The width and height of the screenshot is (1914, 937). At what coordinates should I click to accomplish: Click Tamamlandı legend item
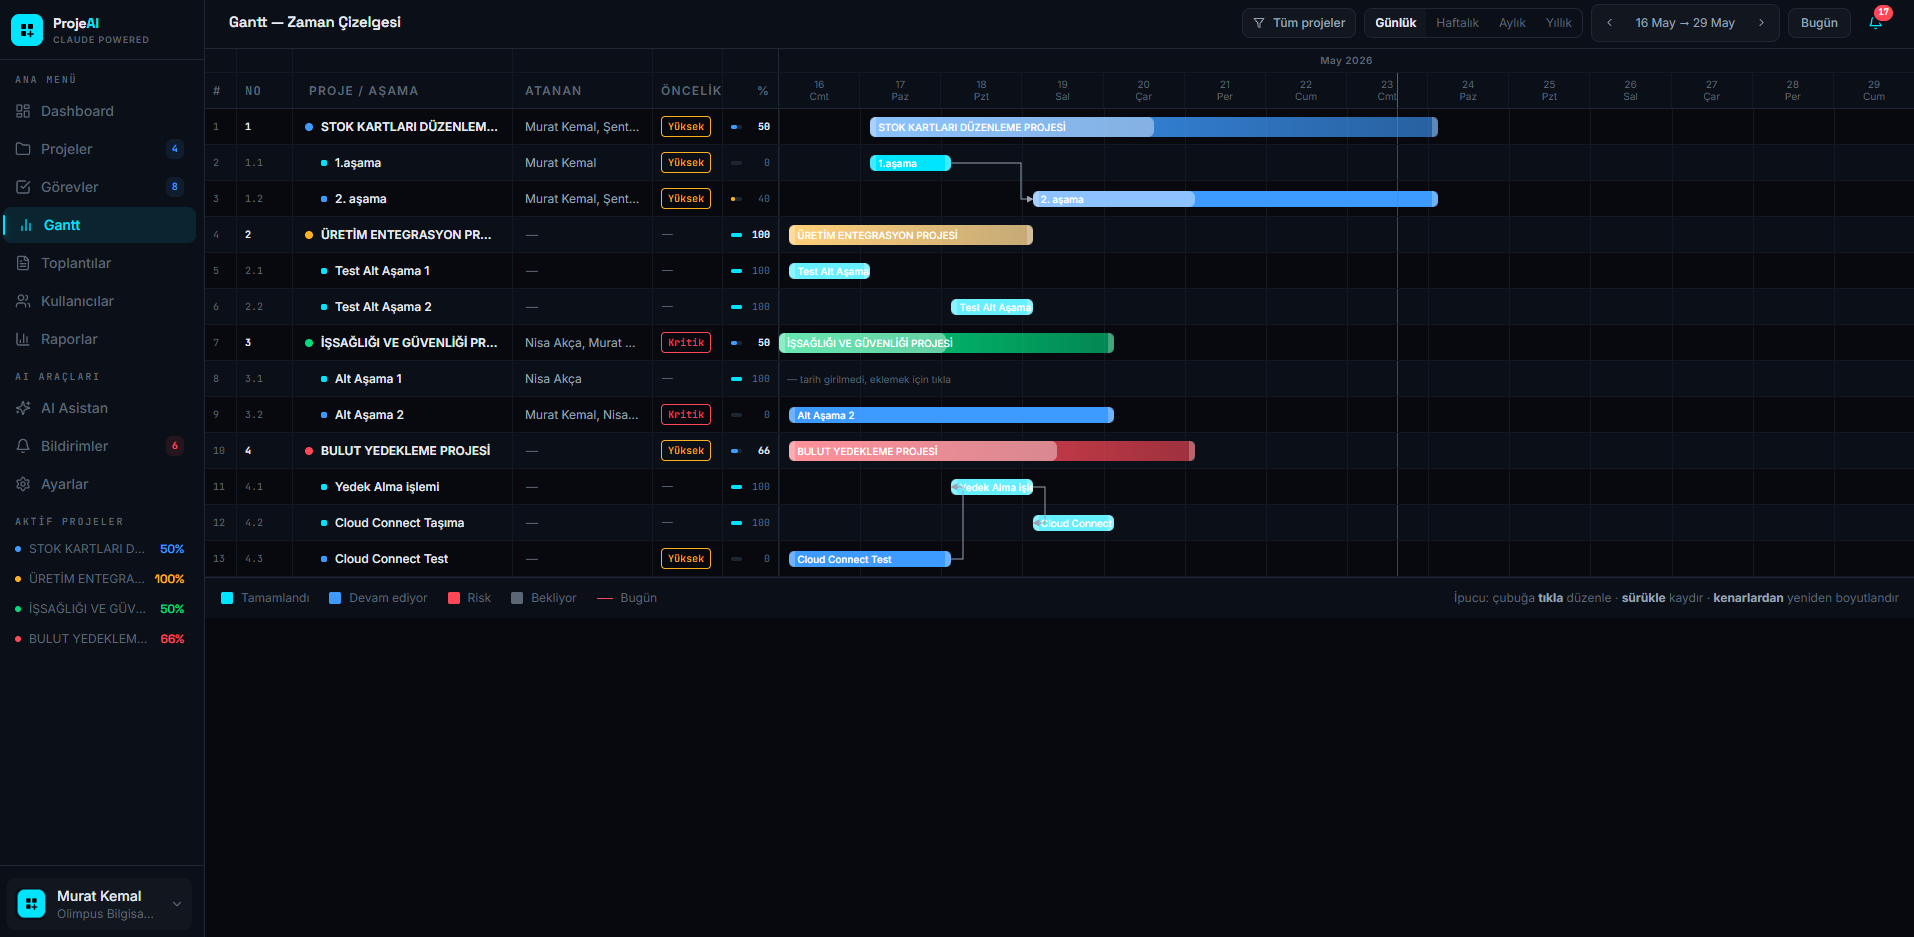click(265, 598)
